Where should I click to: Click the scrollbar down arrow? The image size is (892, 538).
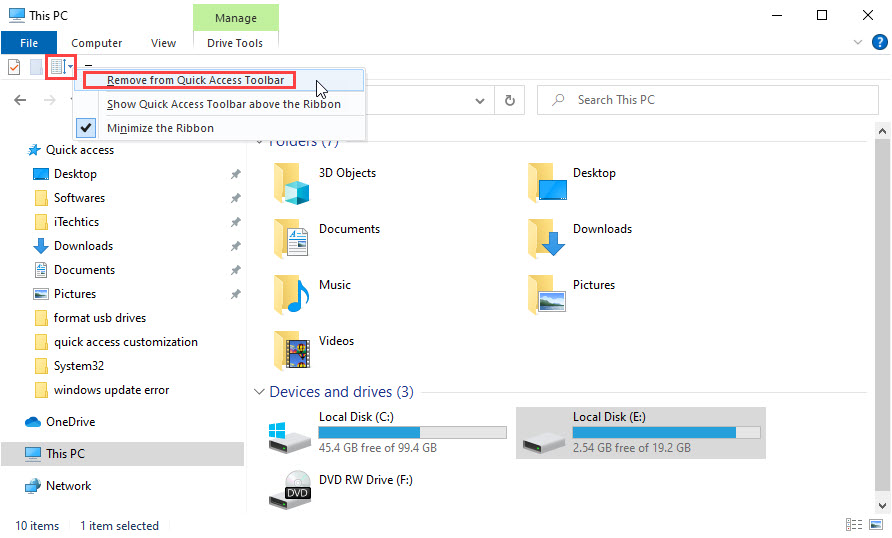coord(882,505)
